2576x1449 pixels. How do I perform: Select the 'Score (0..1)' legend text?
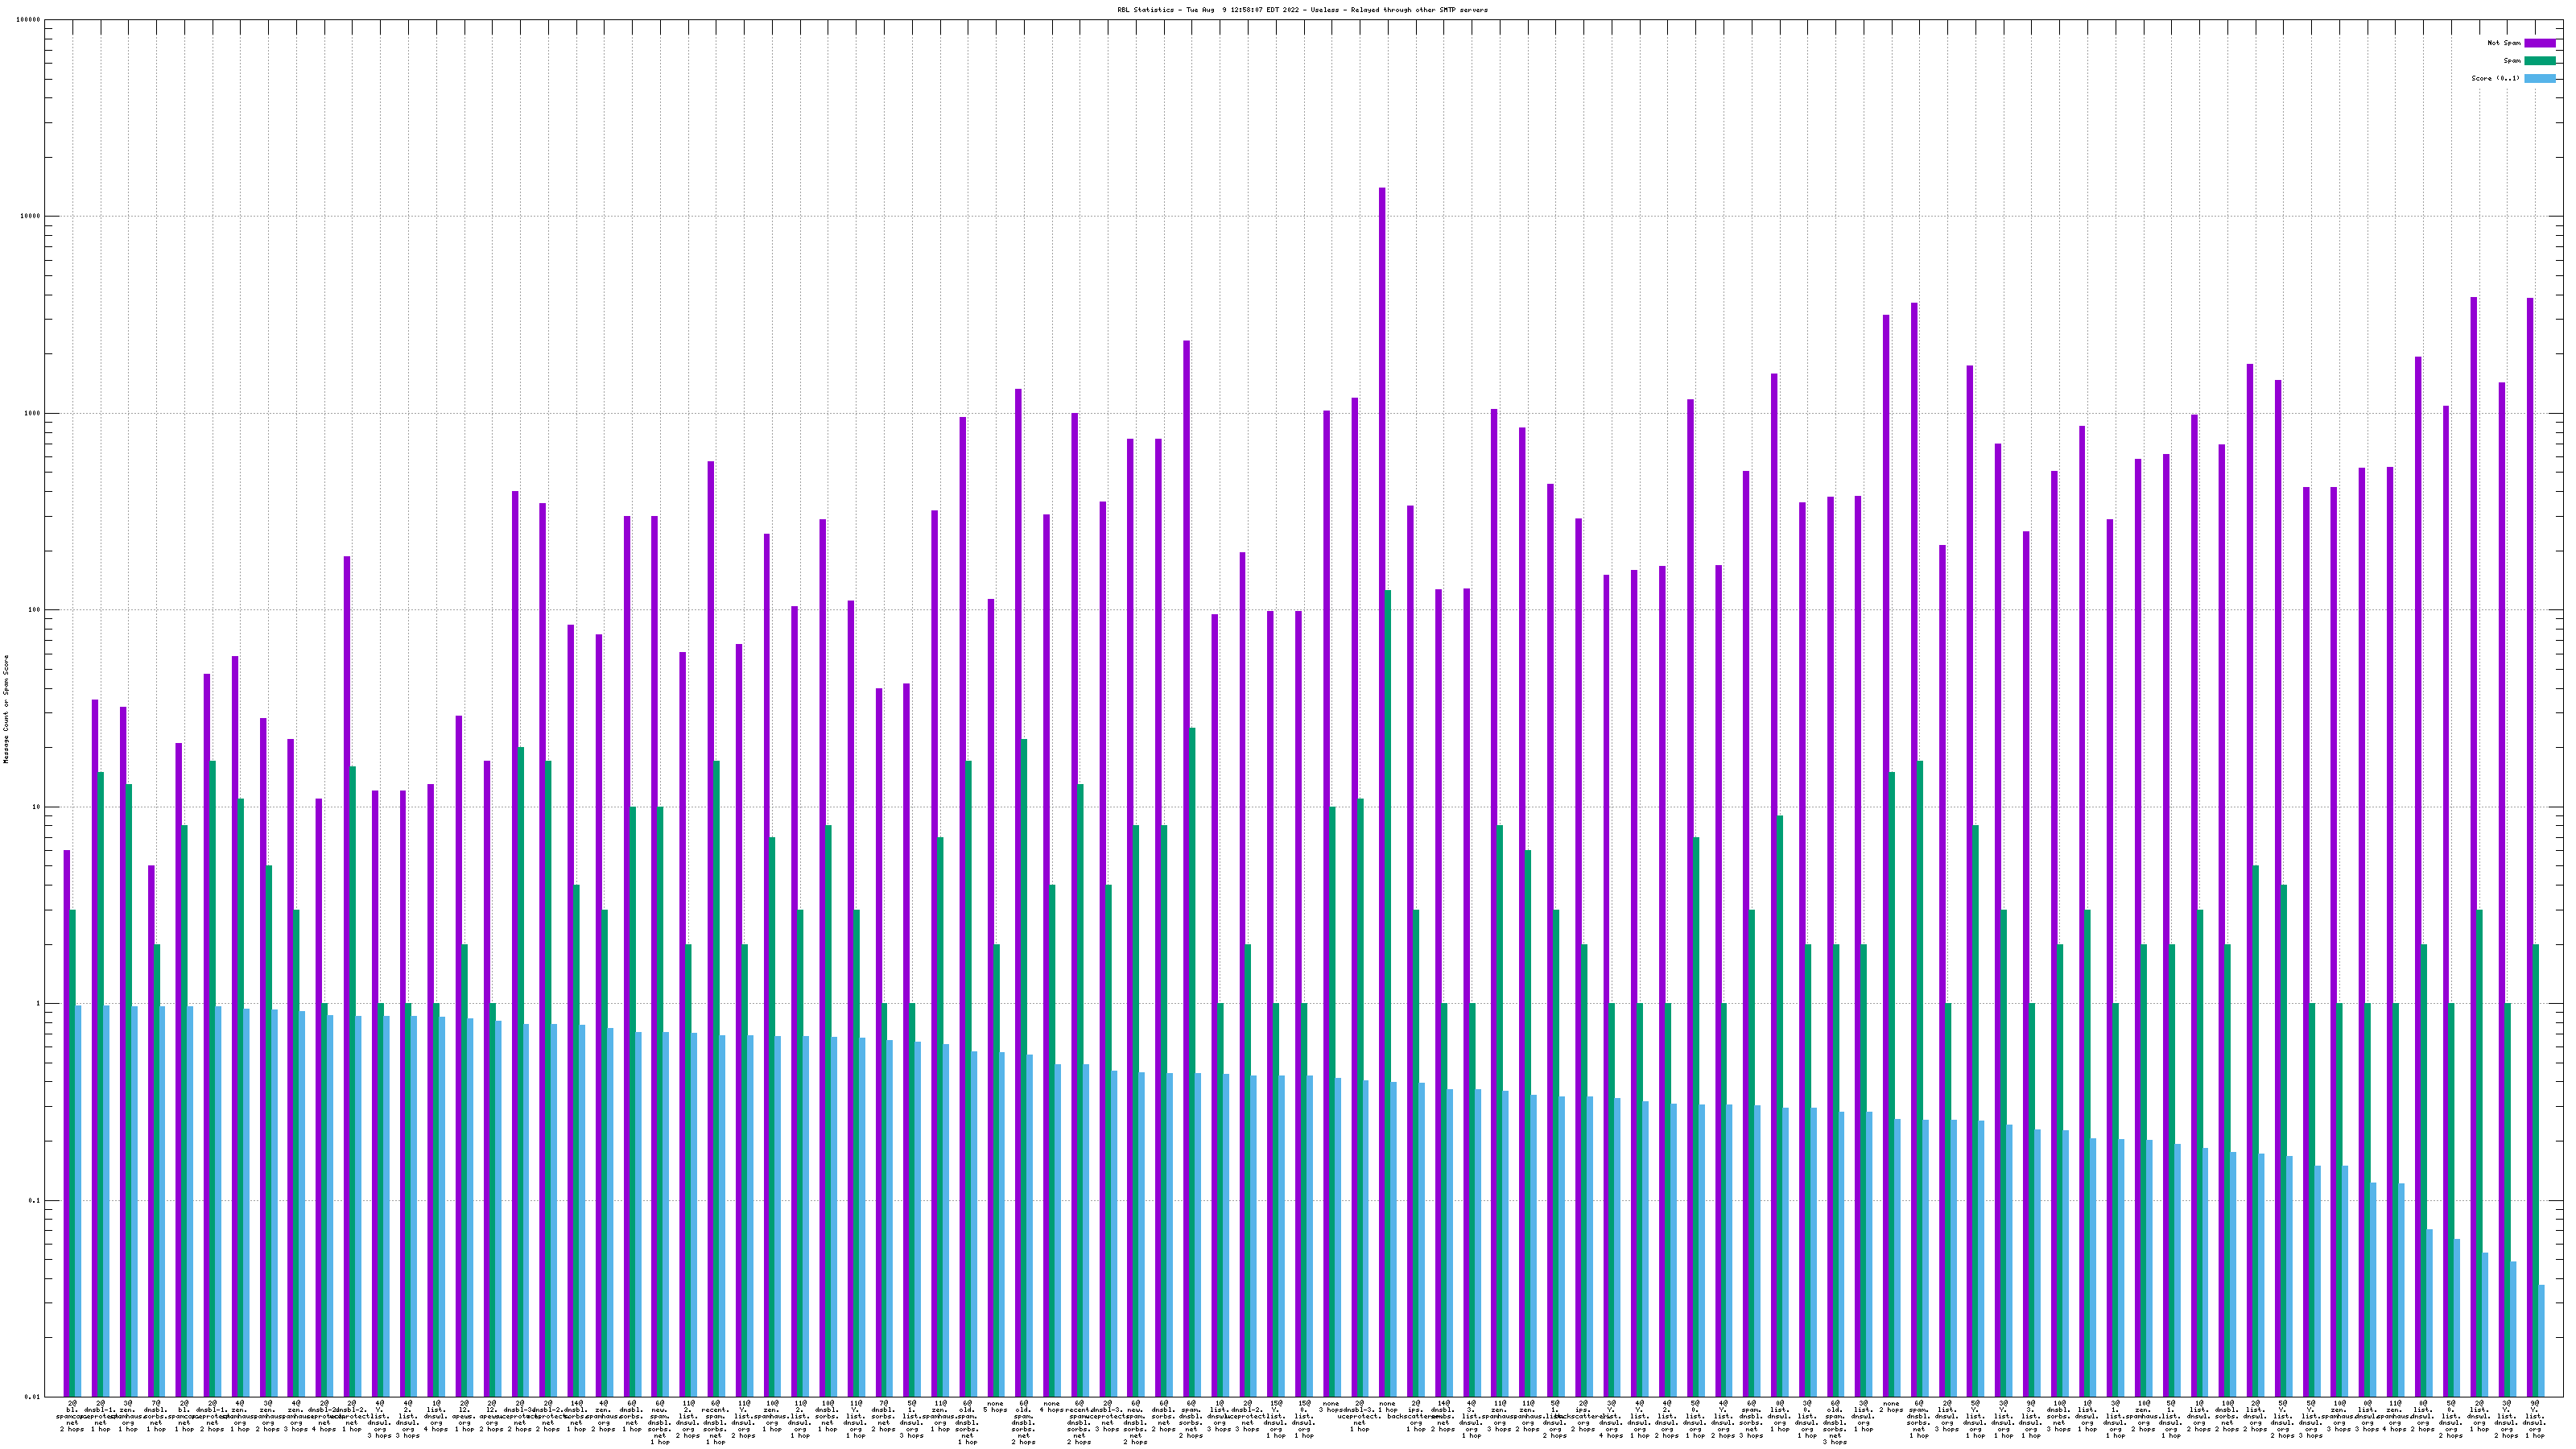click(x=2495, y=79)
